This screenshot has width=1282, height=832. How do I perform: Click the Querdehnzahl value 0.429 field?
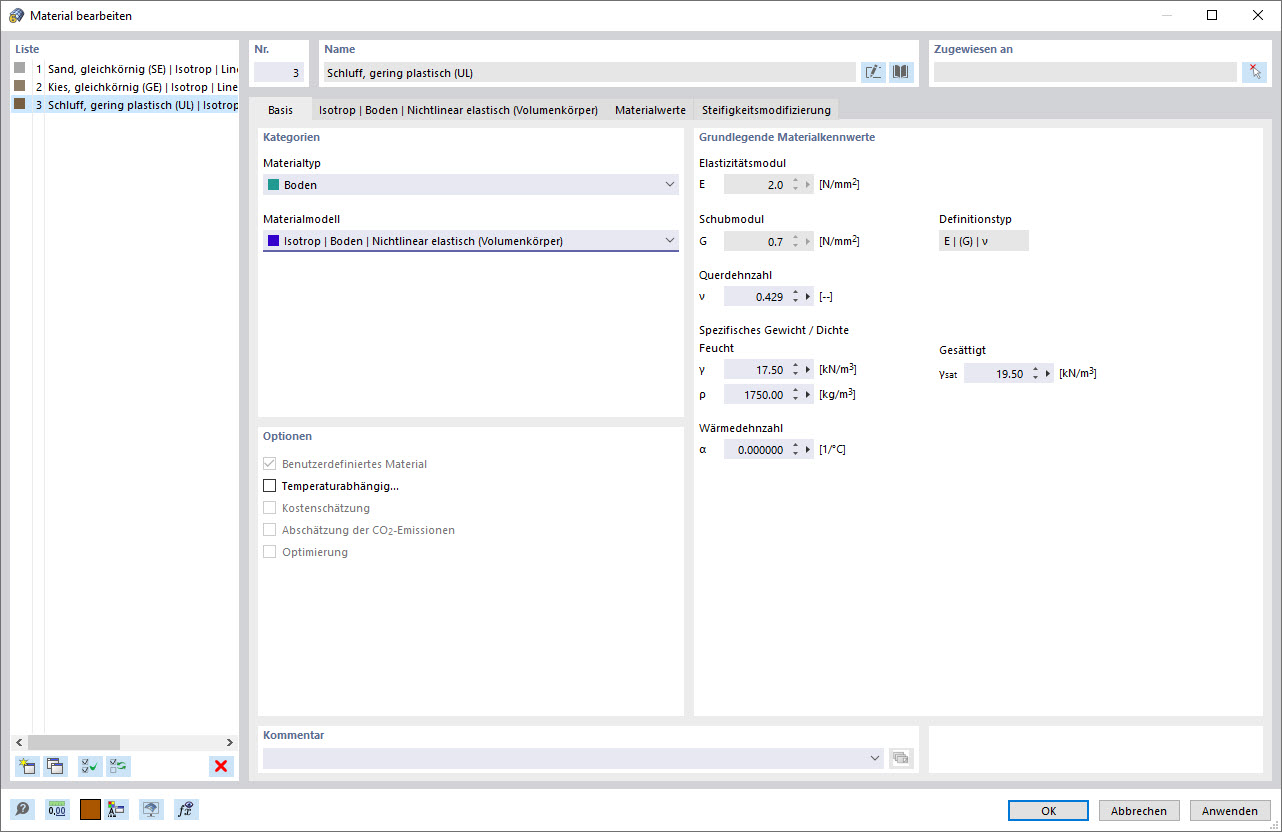pyautogui.click(x=756, y=296)
